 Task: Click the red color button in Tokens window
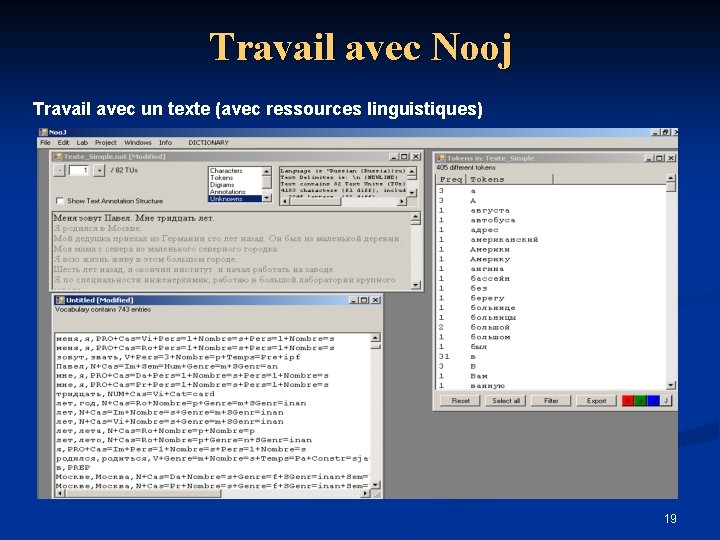point(628,401)
